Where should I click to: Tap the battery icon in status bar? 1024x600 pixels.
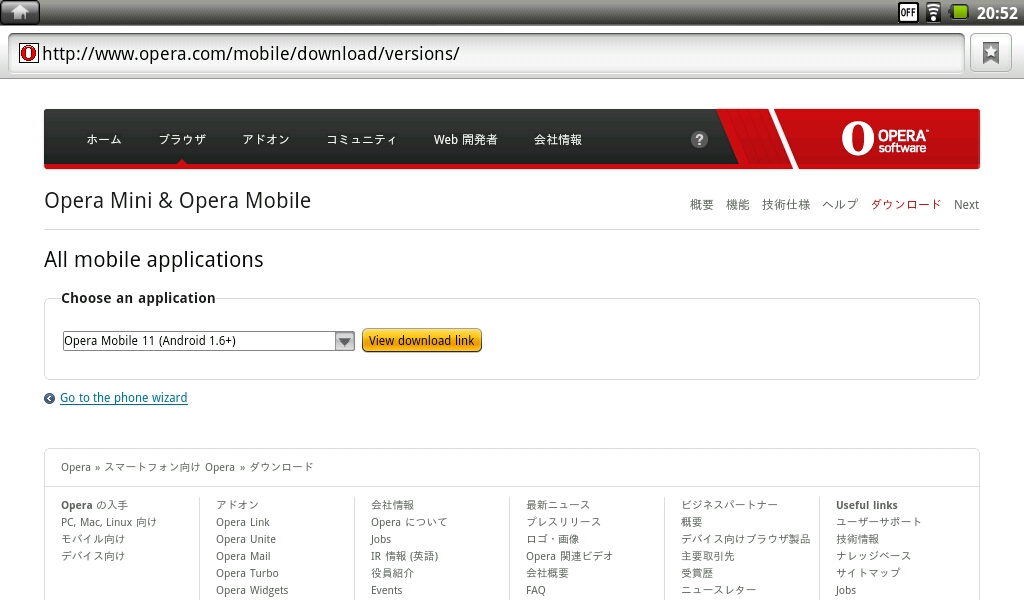click(959, 12)
